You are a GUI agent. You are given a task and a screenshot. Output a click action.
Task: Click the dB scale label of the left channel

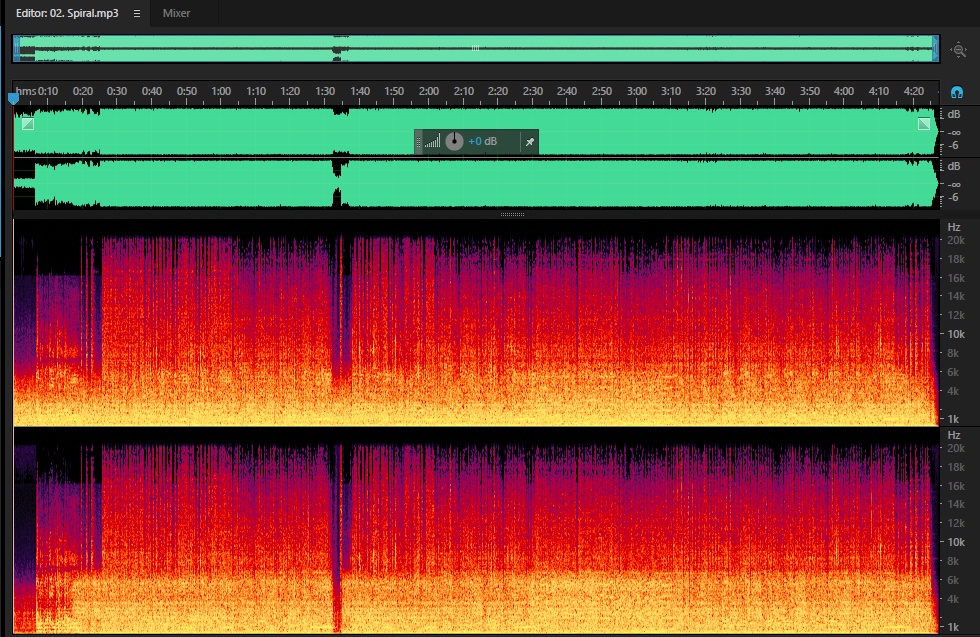coord(954,114)
